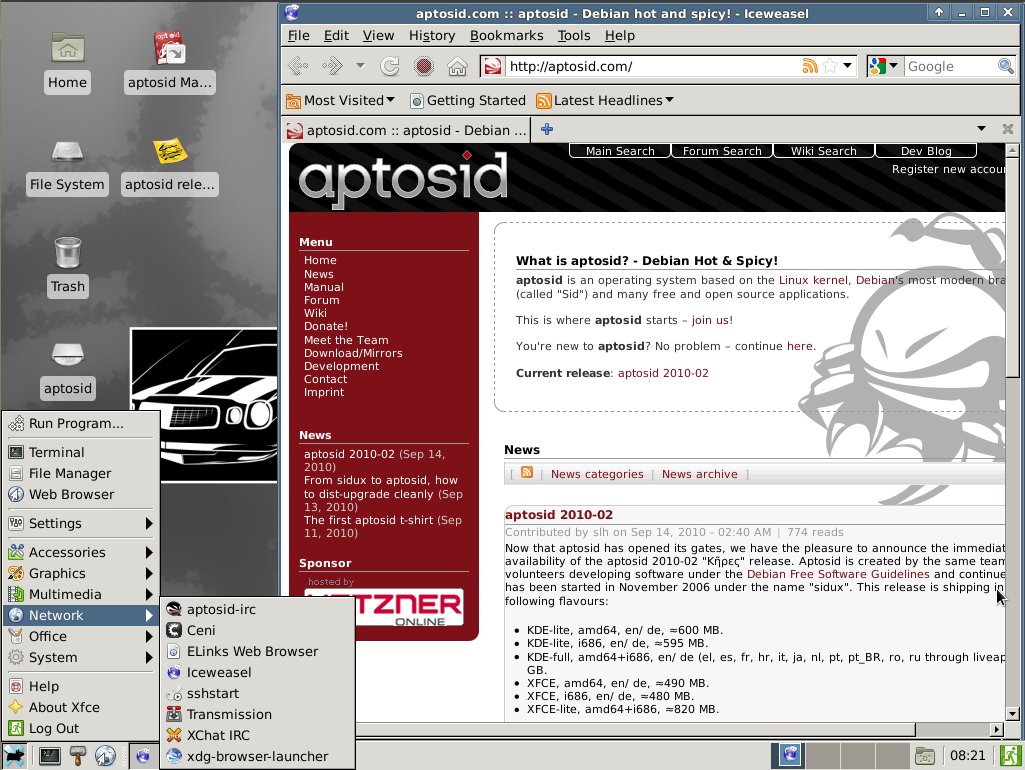The image size is (1025, 770).
Task: Click the Main Search button on aptosid page
Action: click(620, 151)
